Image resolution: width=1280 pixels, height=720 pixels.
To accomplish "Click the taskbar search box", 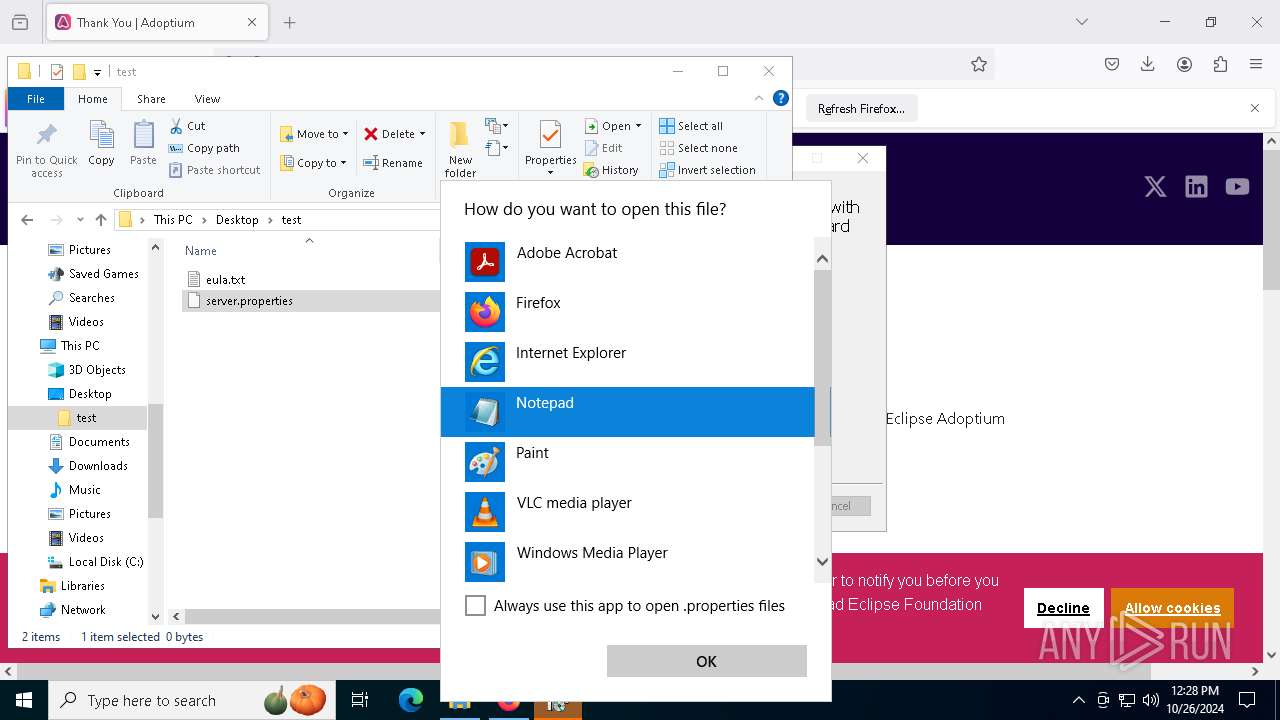I will pyautogui.click(x=193, y=701).
